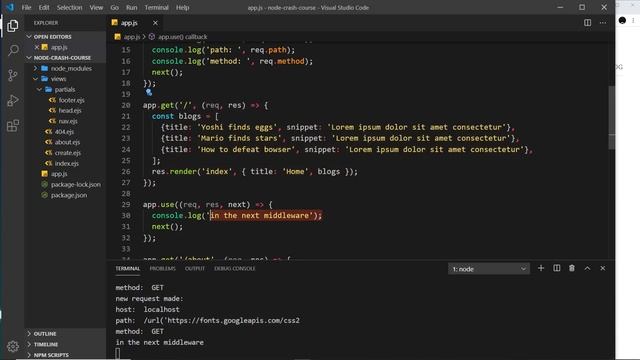The width and height of the screenshot is (640, 360).
Task: Kill terminal with trash icon
Action: point(572,268)
